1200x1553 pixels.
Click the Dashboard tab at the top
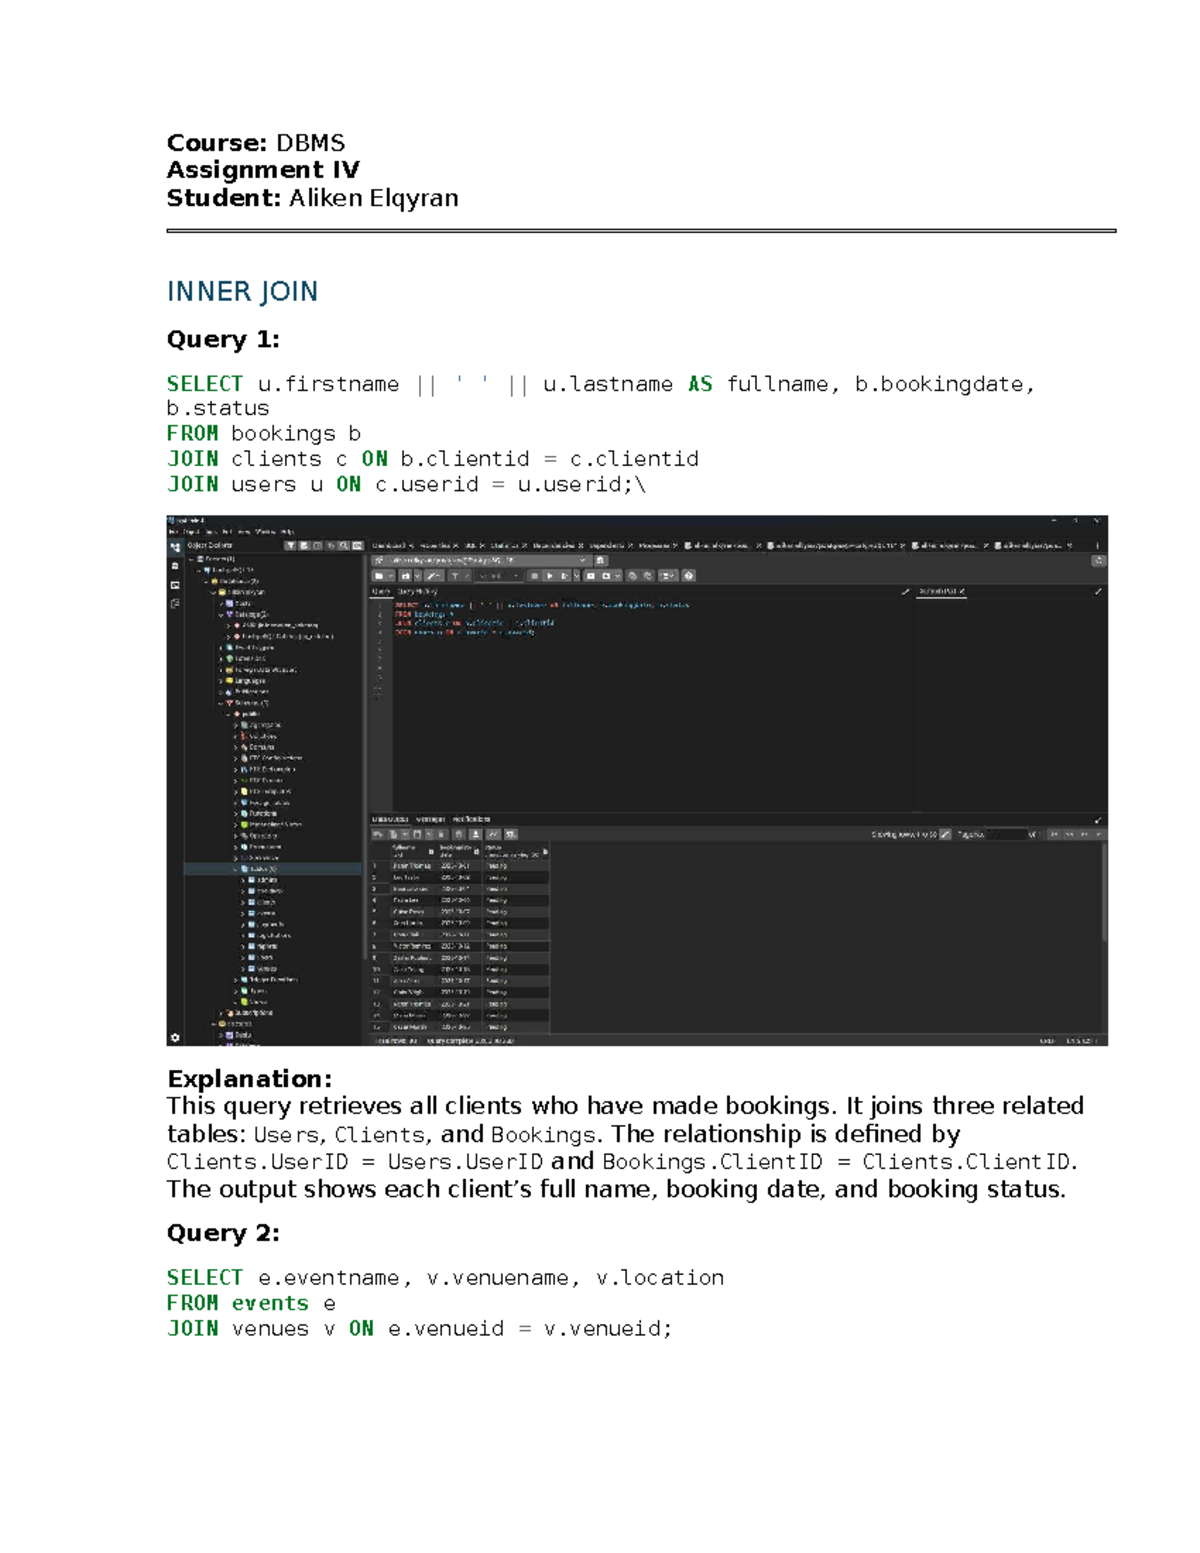pos(390,541)
